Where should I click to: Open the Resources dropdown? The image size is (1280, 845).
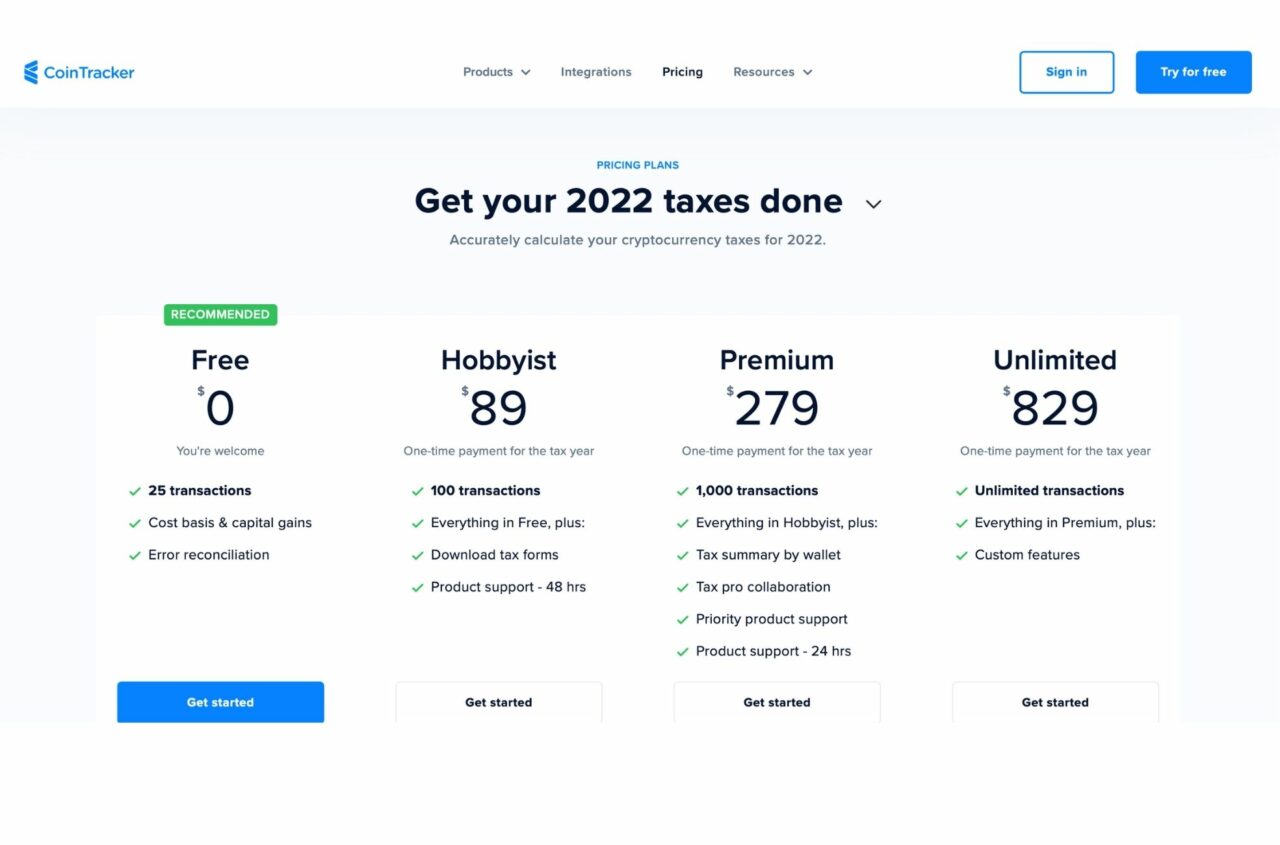[772, 71]
